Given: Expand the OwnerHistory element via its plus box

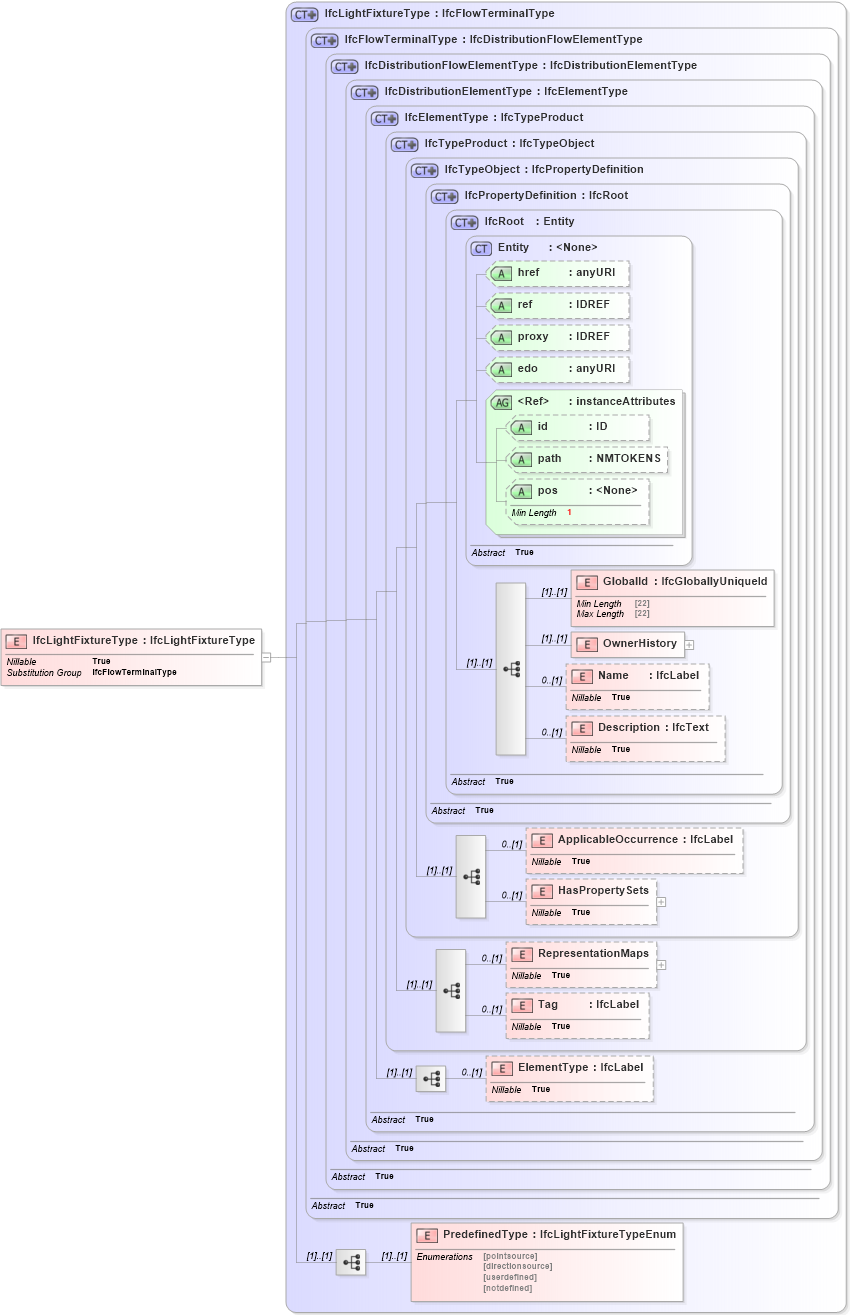Looking at the screenshot, I should pos(688,645).
